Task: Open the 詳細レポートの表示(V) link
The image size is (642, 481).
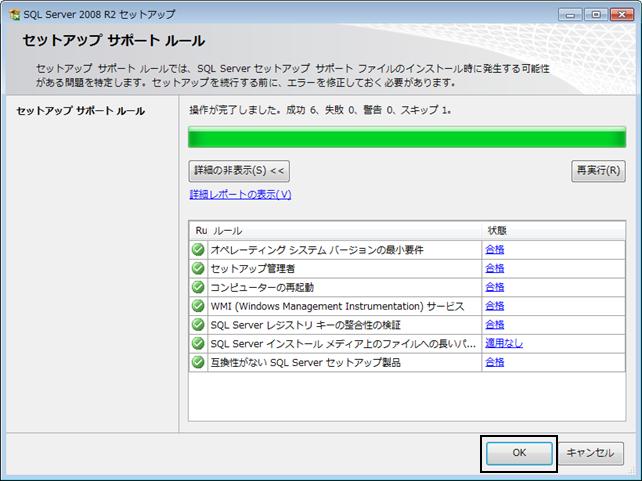Action: coord(240,194)
